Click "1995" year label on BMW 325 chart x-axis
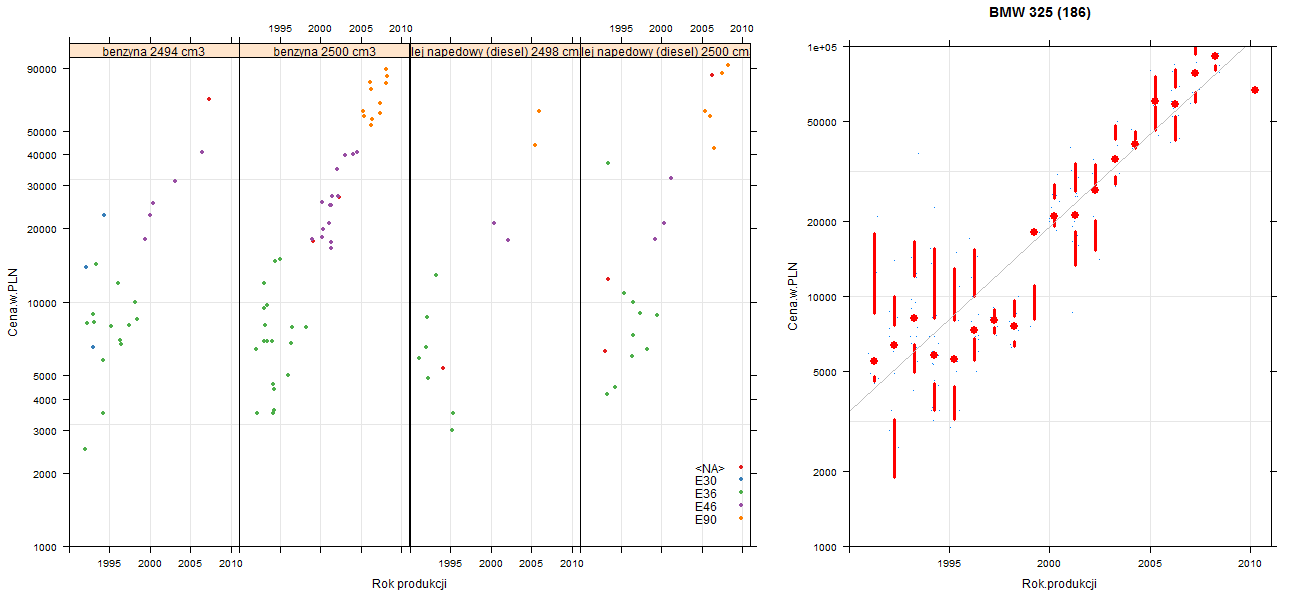 (x=949, y=564)
